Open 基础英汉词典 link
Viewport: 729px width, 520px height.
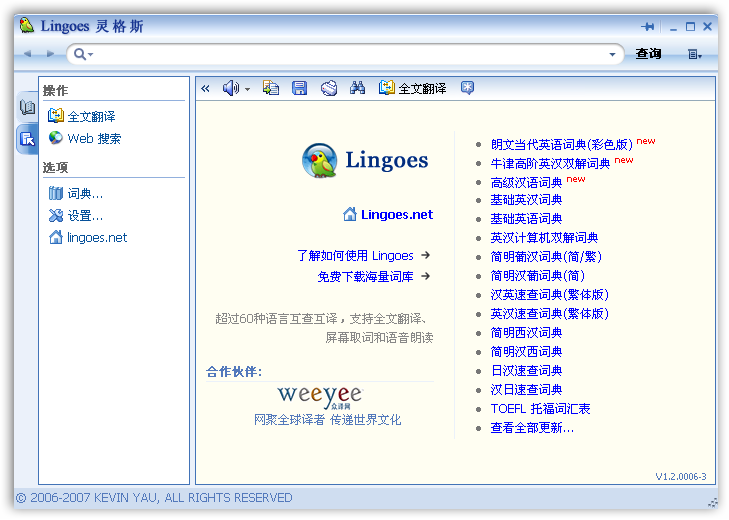click(526, 200)
